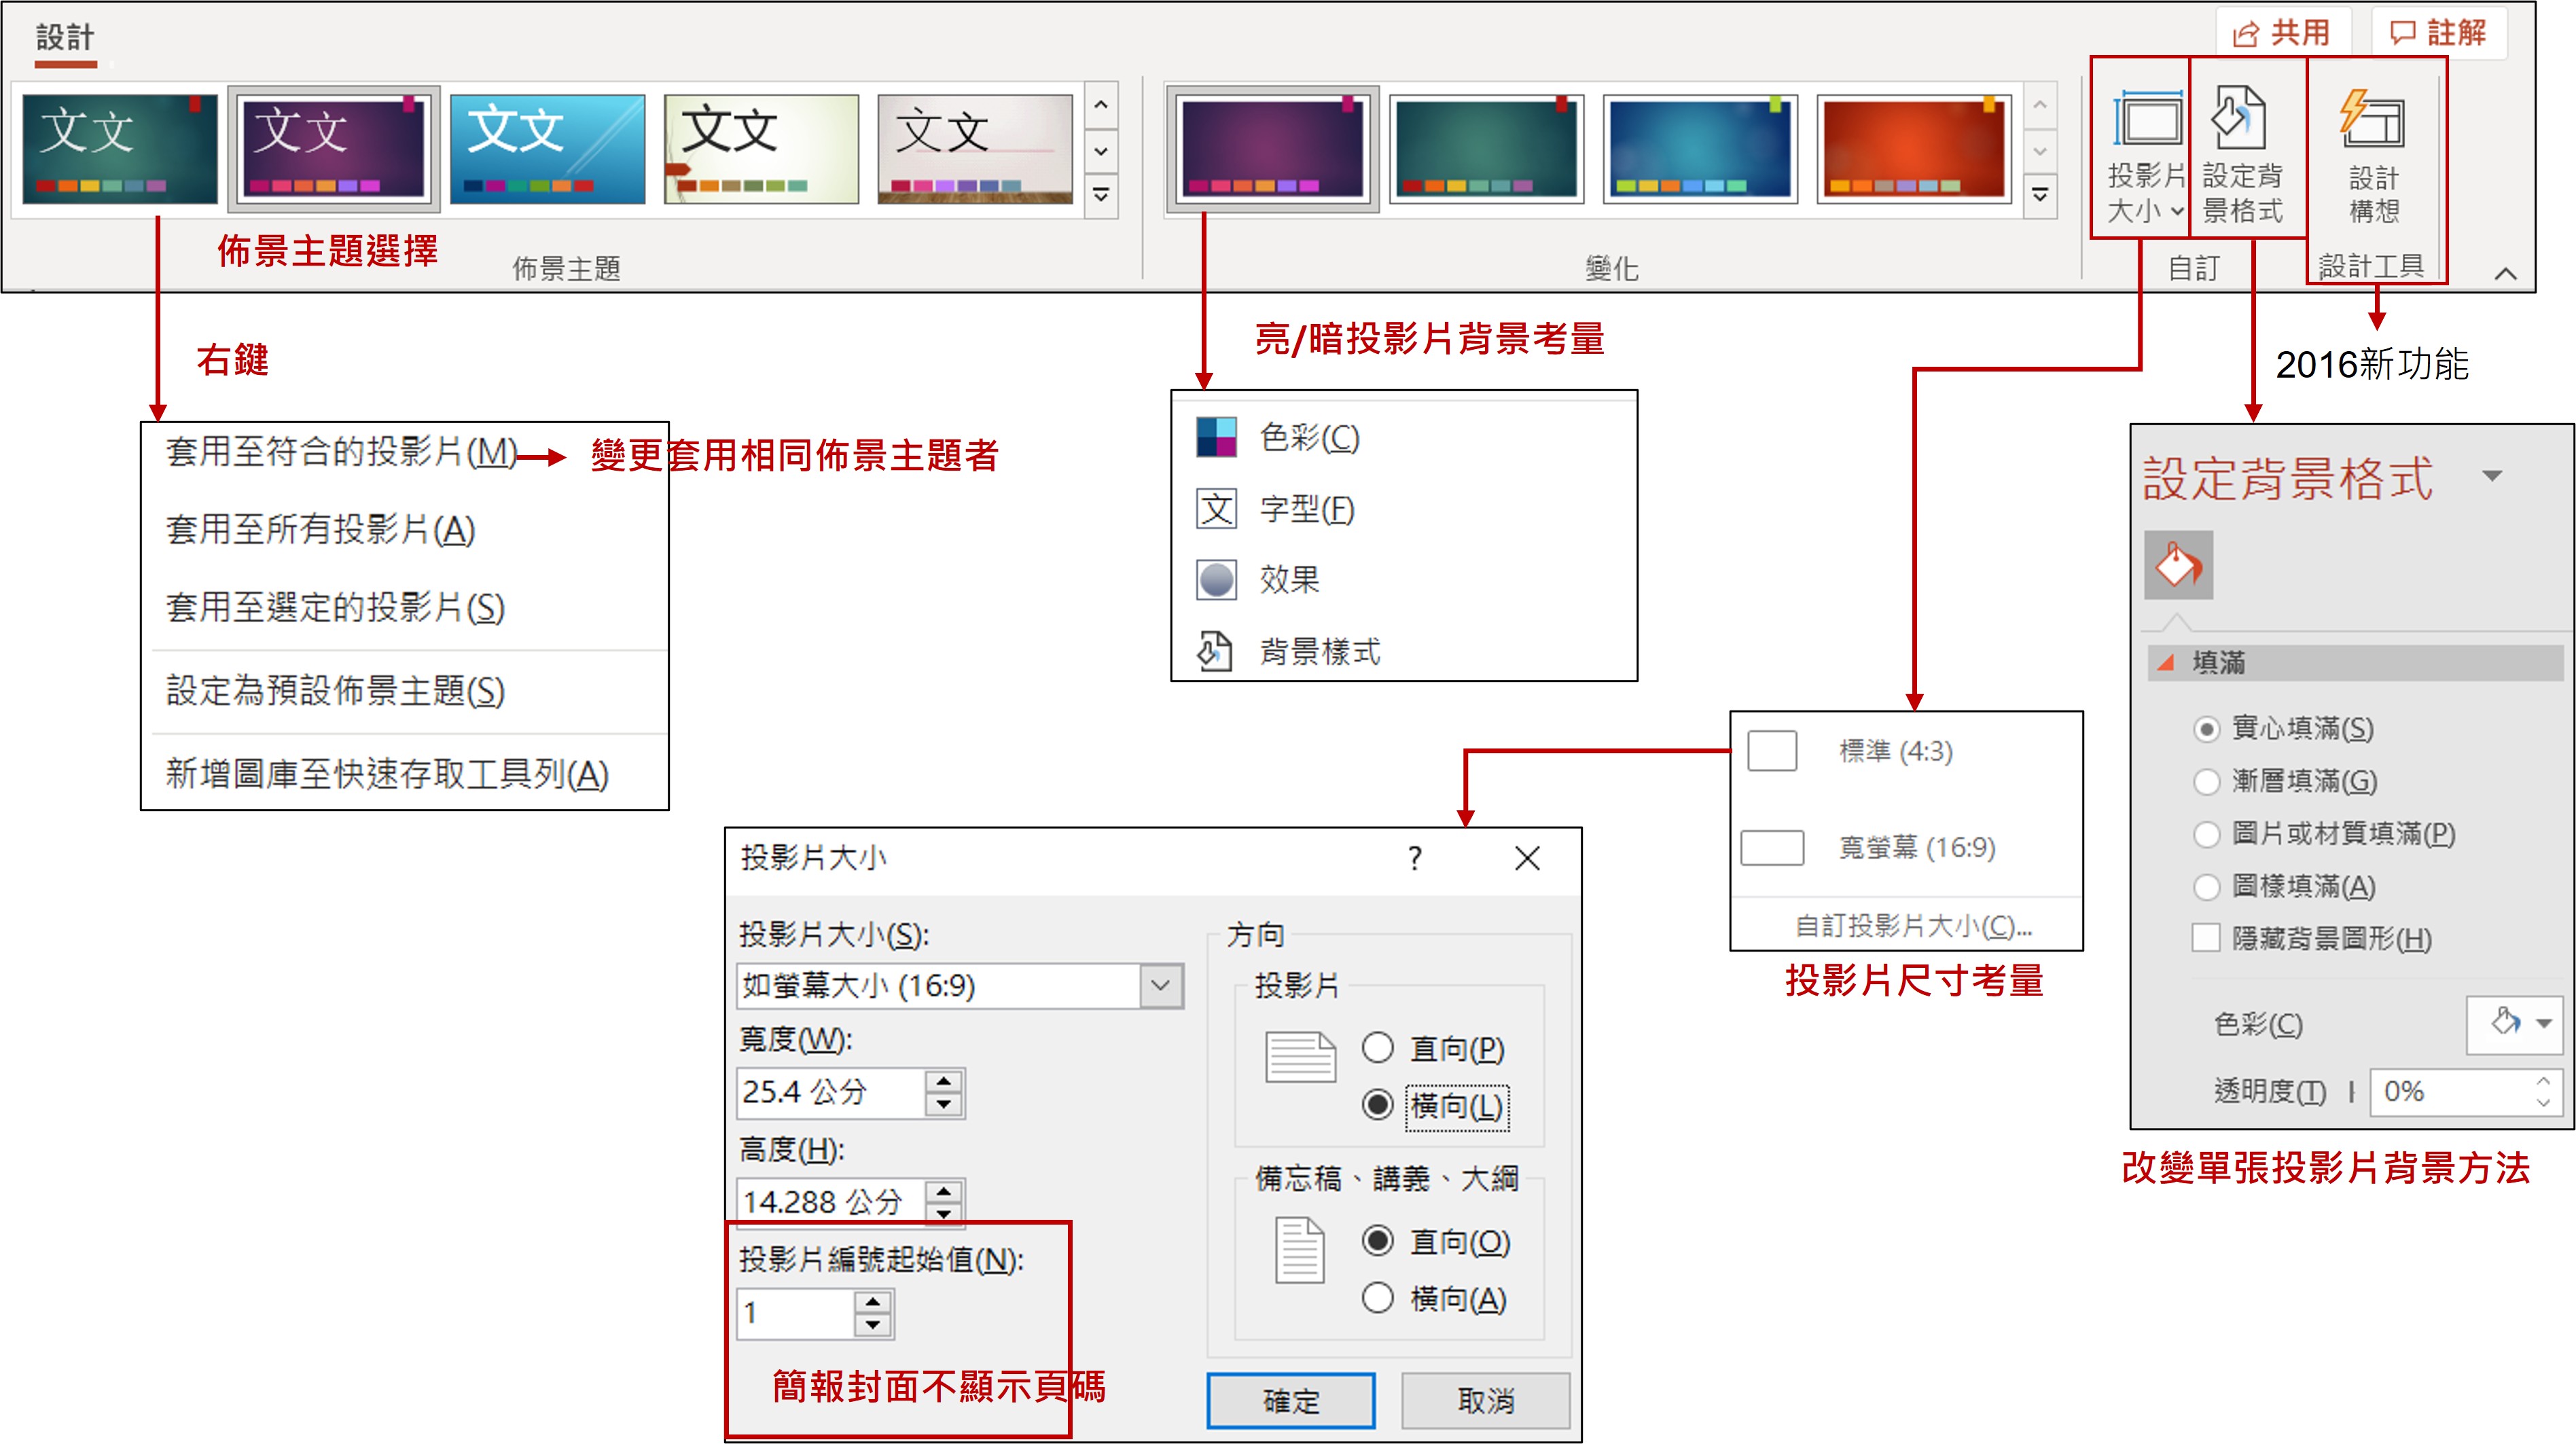This screenshot has width=2576, height=1444.
Task: Expand the 佈景主題 gallery more arrow
Action: point(1100,194)
